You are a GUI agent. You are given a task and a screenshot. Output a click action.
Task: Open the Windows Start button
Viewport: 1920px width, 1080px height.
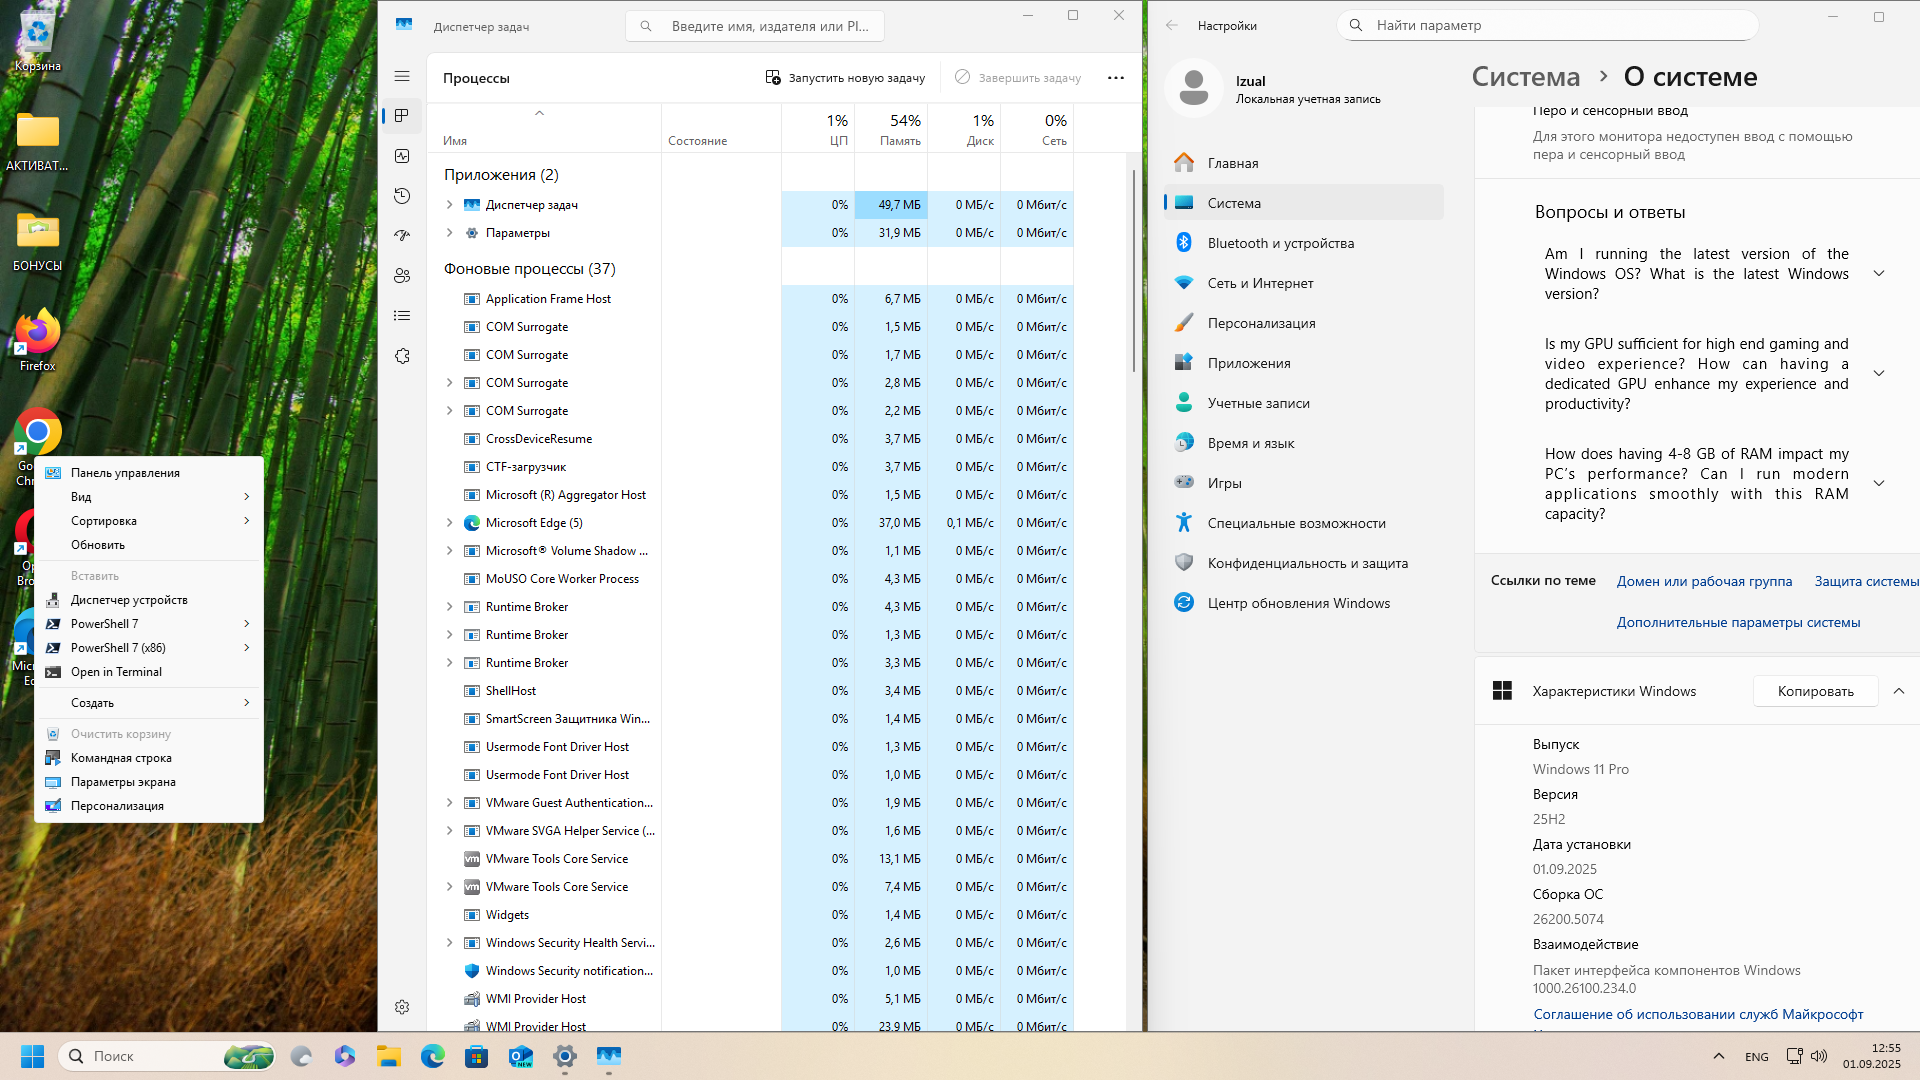33,1056
